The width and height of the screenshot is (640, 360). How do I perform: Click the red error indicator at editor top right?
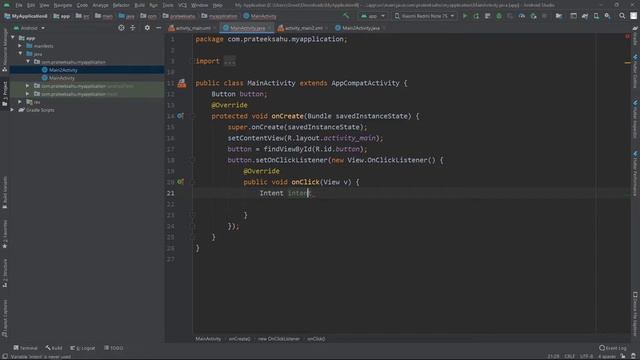[627, 37]
